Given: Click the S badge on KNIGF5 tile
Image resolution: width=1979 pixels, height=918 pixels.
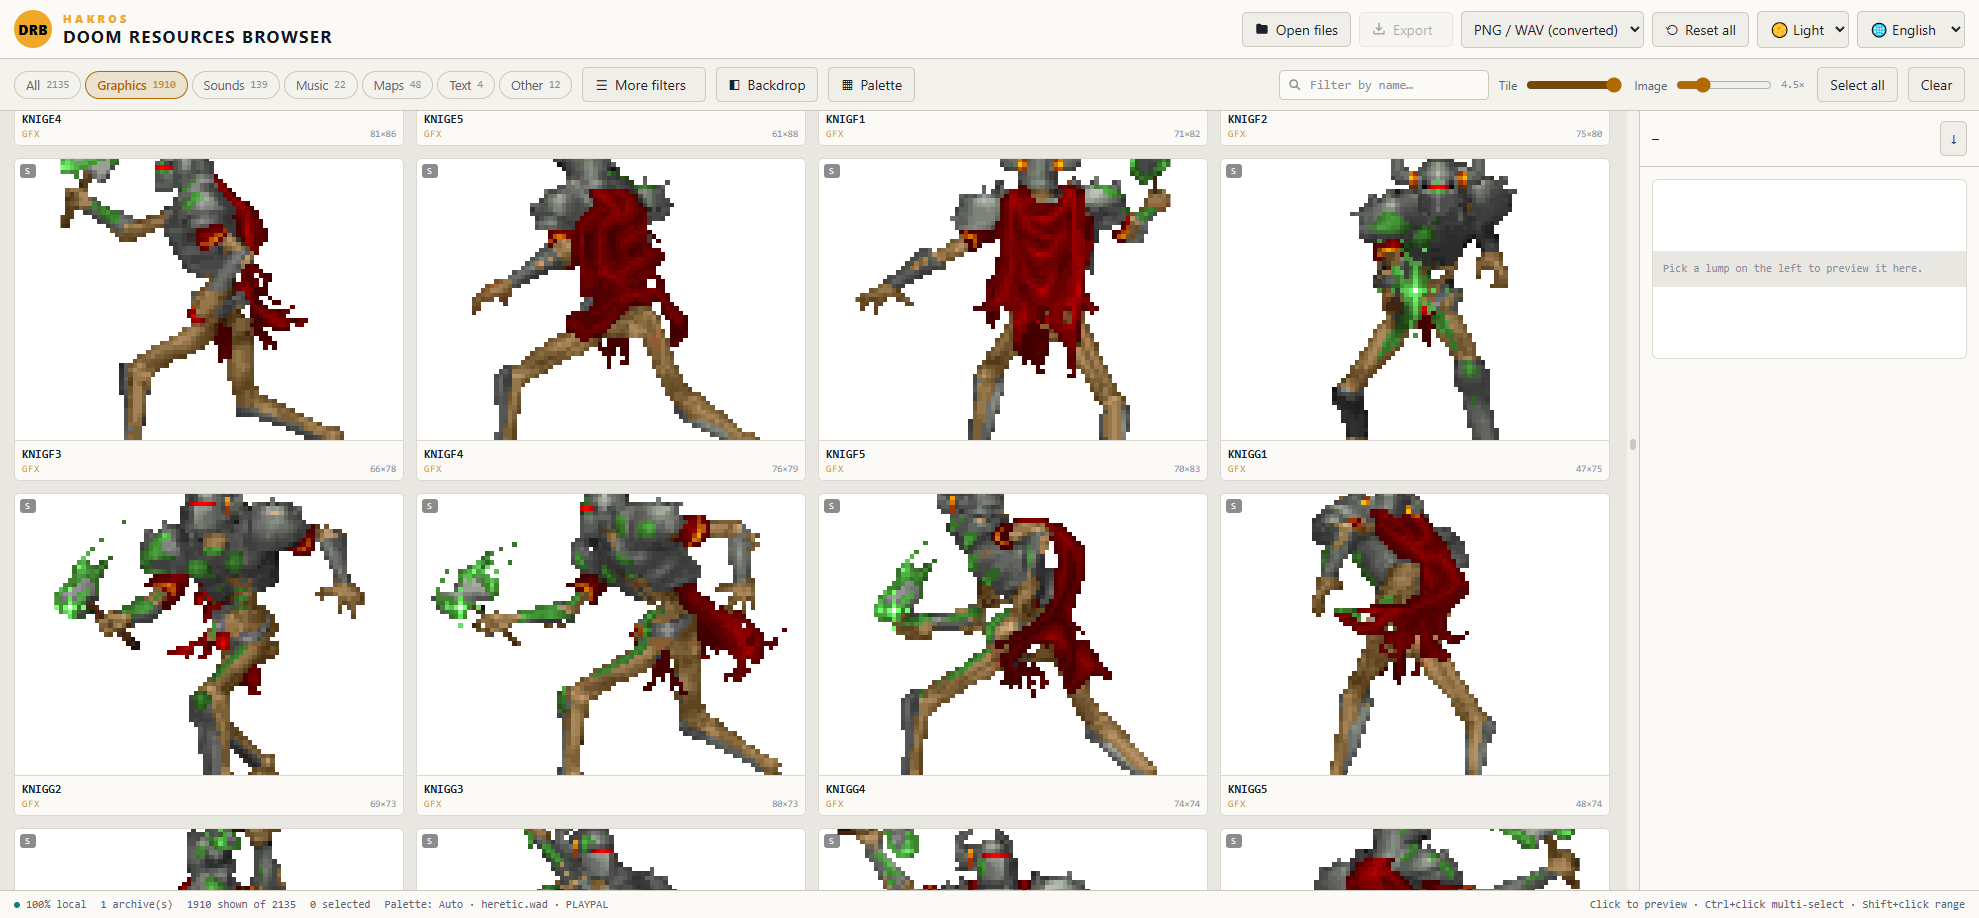Looking at the screenshot, I should coord(832,171).
